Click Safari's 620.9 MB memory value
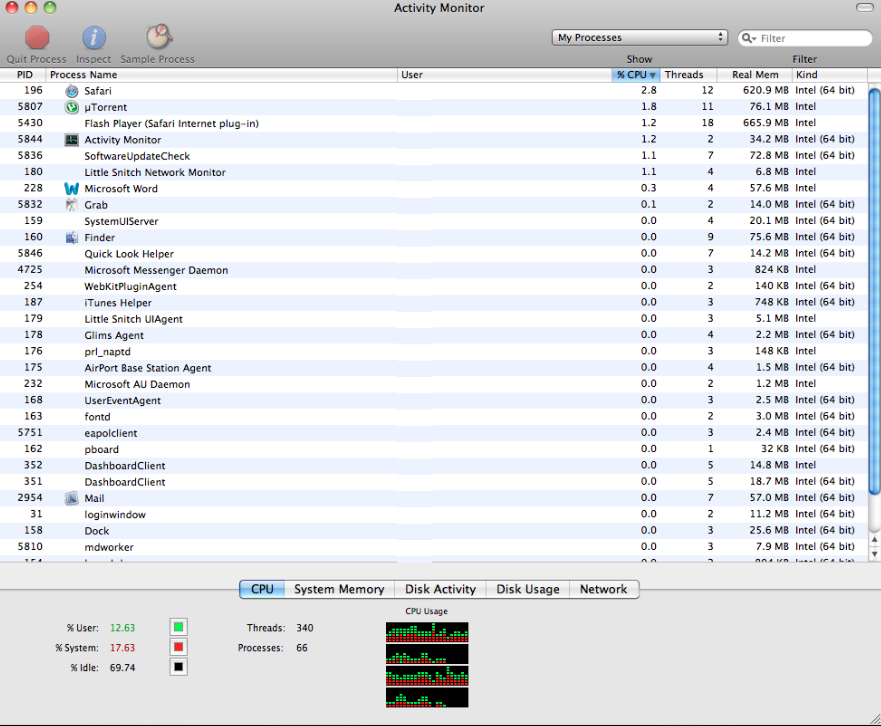The height and width of the screenshot is (726, 881). coord(766,90)
